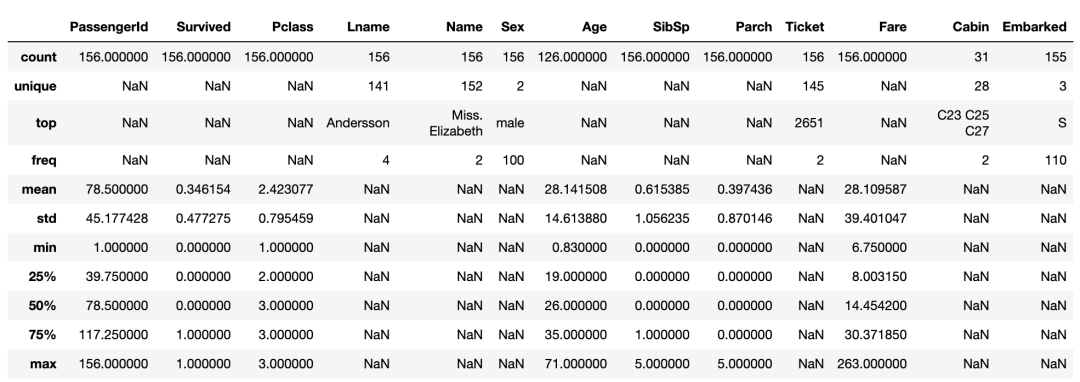The image size is (1080, 382).
Task: Select the Fare max value 263.000000
Action: (872, 363)
